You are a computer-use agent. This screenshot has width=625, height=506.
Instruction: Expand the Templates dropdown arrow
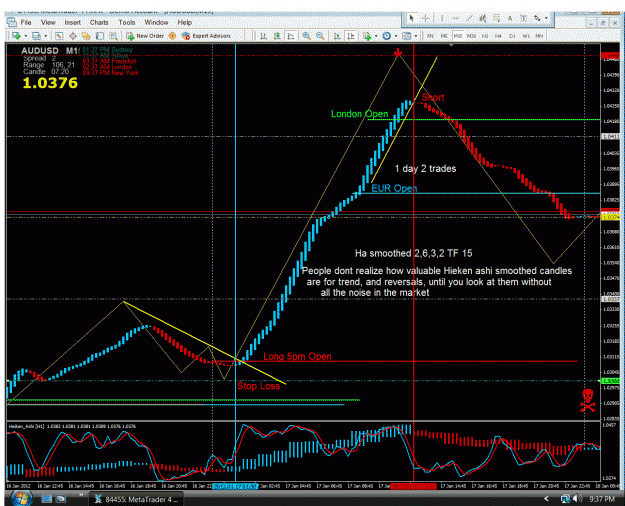[416, 36]
